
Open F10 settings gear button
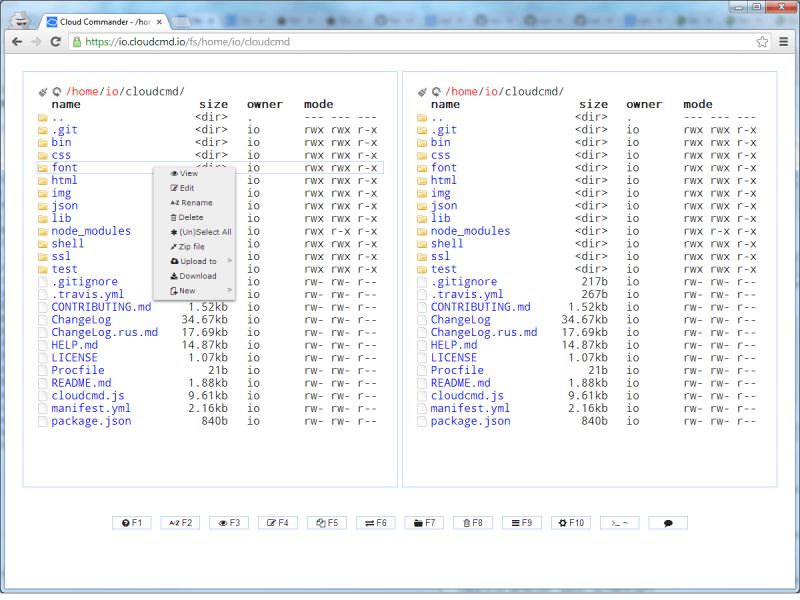coord(571,522)
